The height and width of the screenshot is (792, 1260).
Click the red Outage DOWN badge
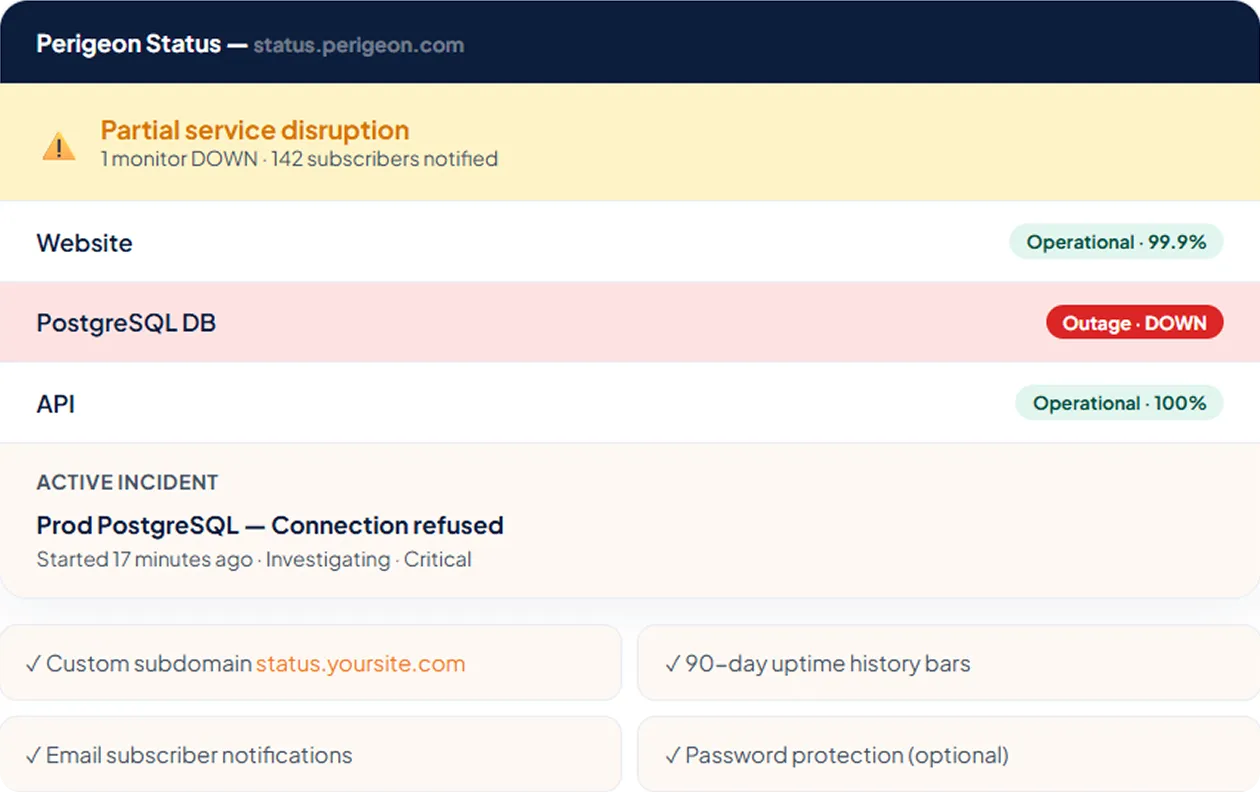pos(1134,323)
